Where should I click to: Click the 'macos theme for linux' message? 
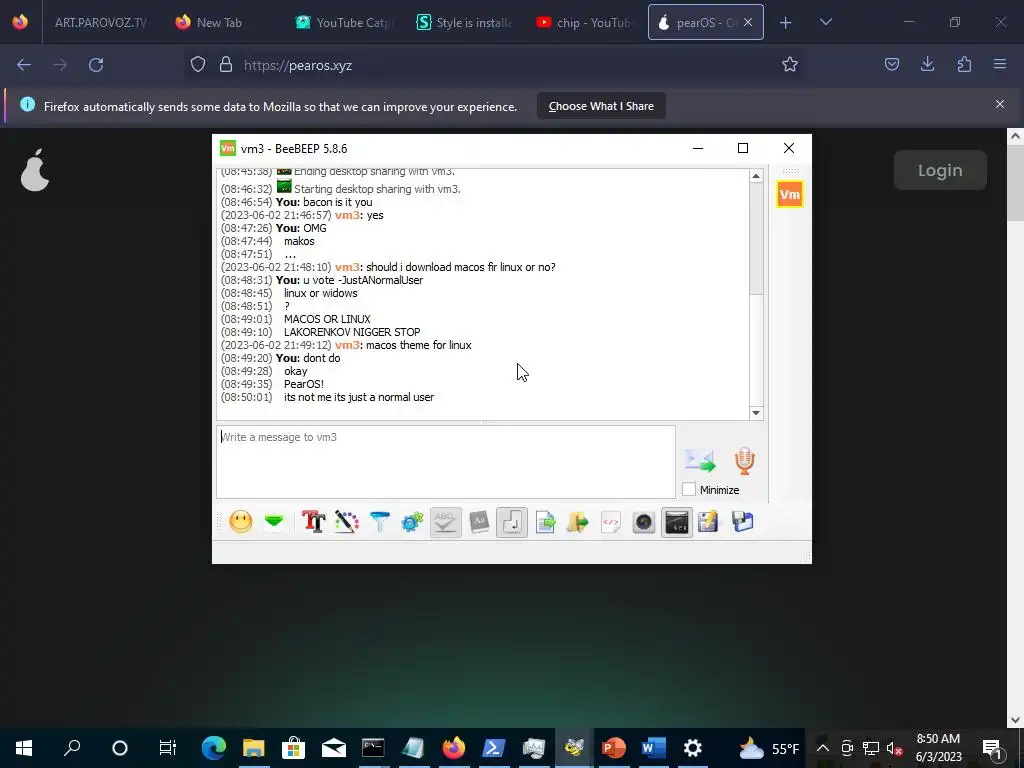coord(419,345)
